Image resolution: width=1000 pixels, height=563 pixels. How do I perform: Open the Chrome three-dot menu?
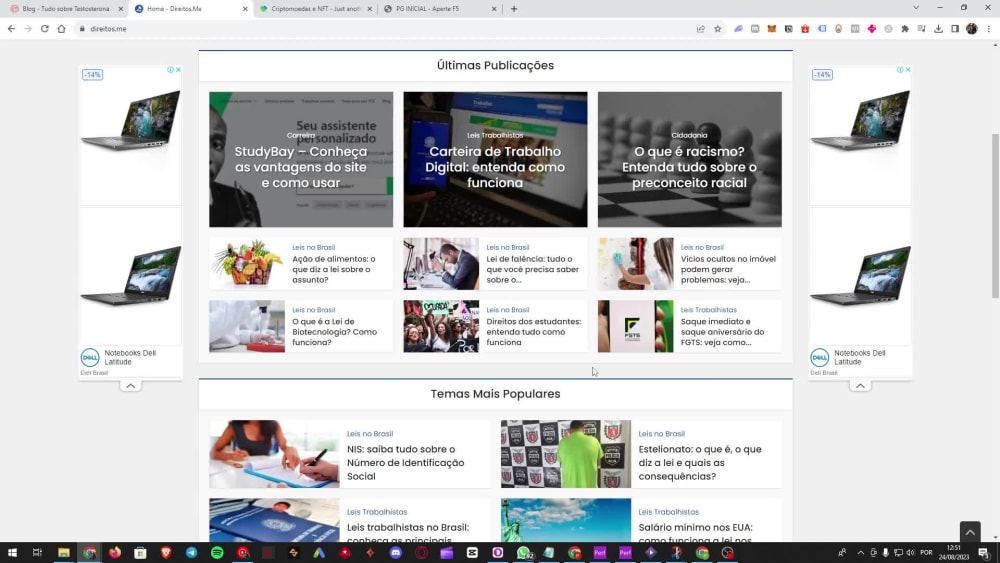pyautogui.click(x=989, y=29)
